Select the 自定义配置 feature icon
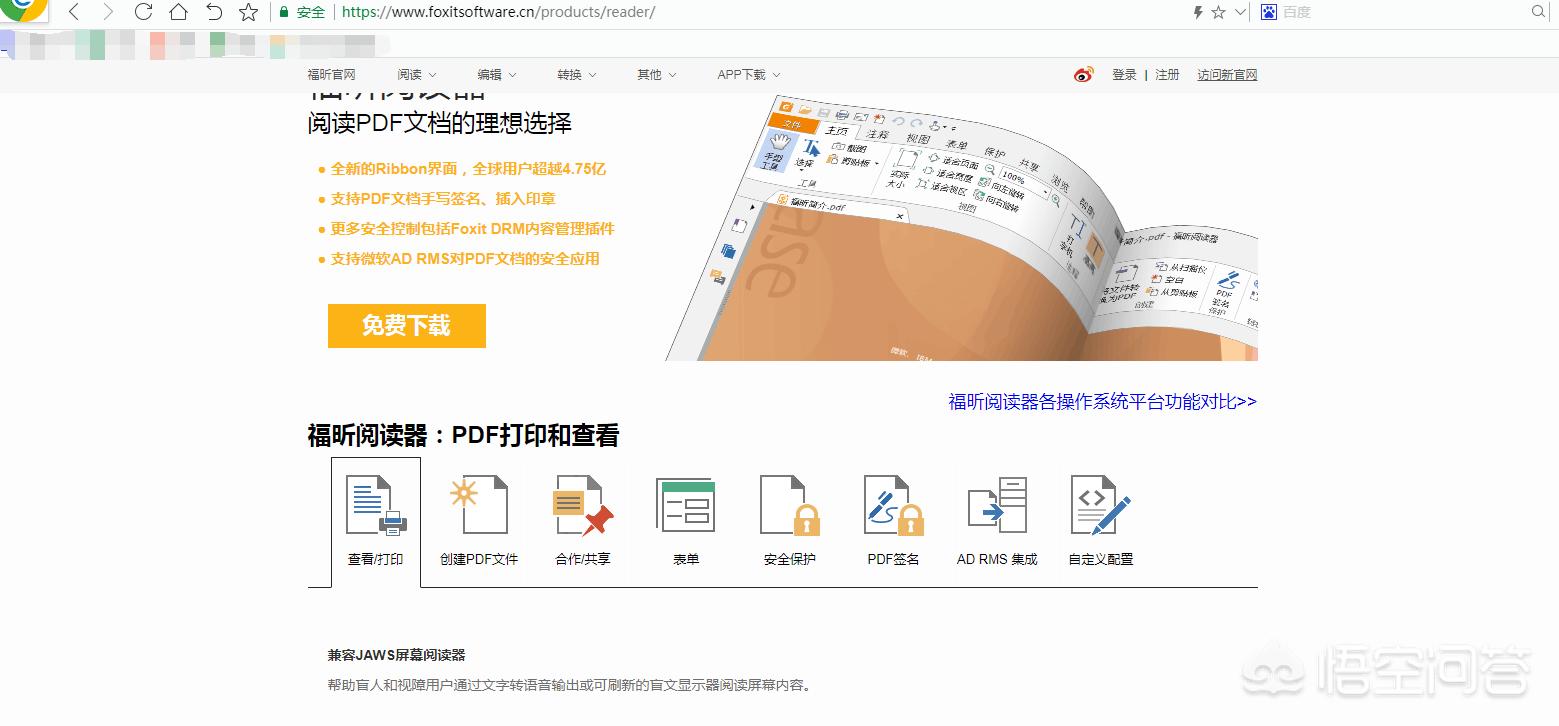The width and height of the screenshot is (1559, 726). pos(1100,505)
